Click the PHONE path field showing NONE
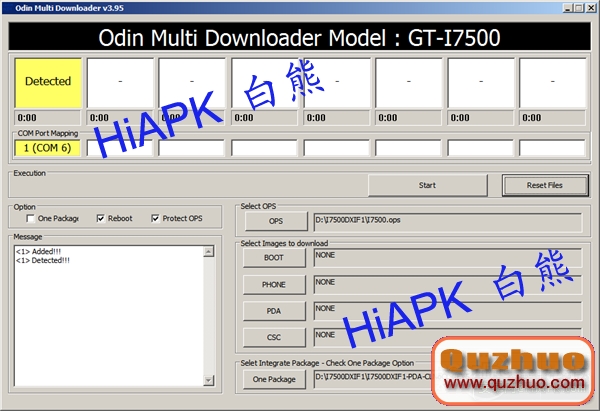This screenshot has width=600, height=411. tap(448, 284)
